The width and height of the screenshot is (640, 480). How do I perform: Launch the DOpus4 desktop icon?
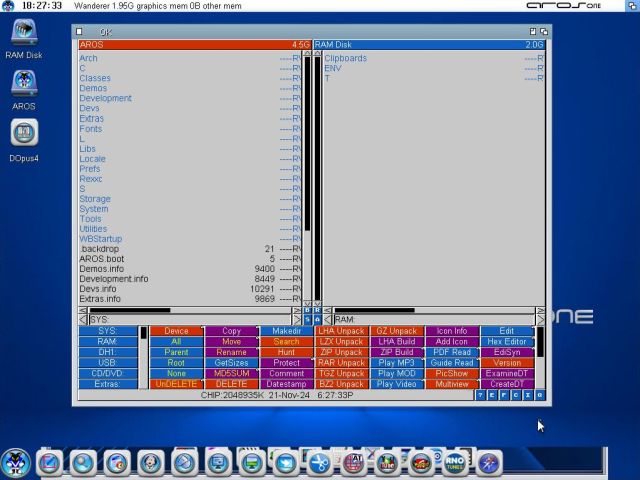coord(24,140)
